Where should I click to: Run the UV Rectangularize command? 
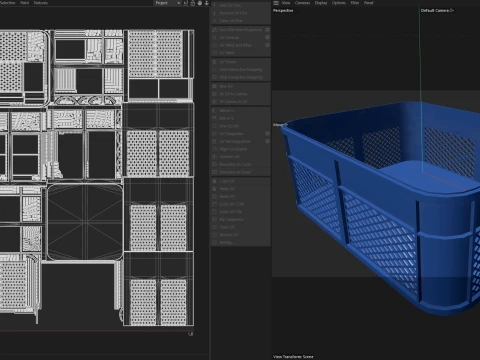click(x=238, y=141)
